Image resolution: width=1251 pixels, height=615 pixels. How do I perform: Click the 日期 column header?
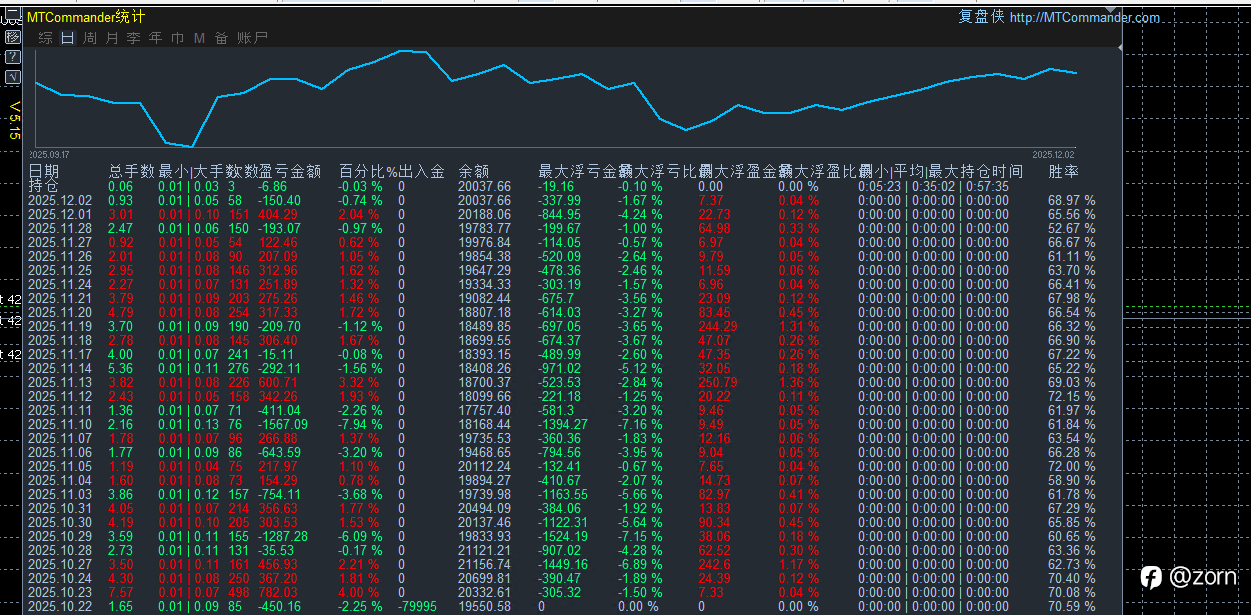point(43,172)
